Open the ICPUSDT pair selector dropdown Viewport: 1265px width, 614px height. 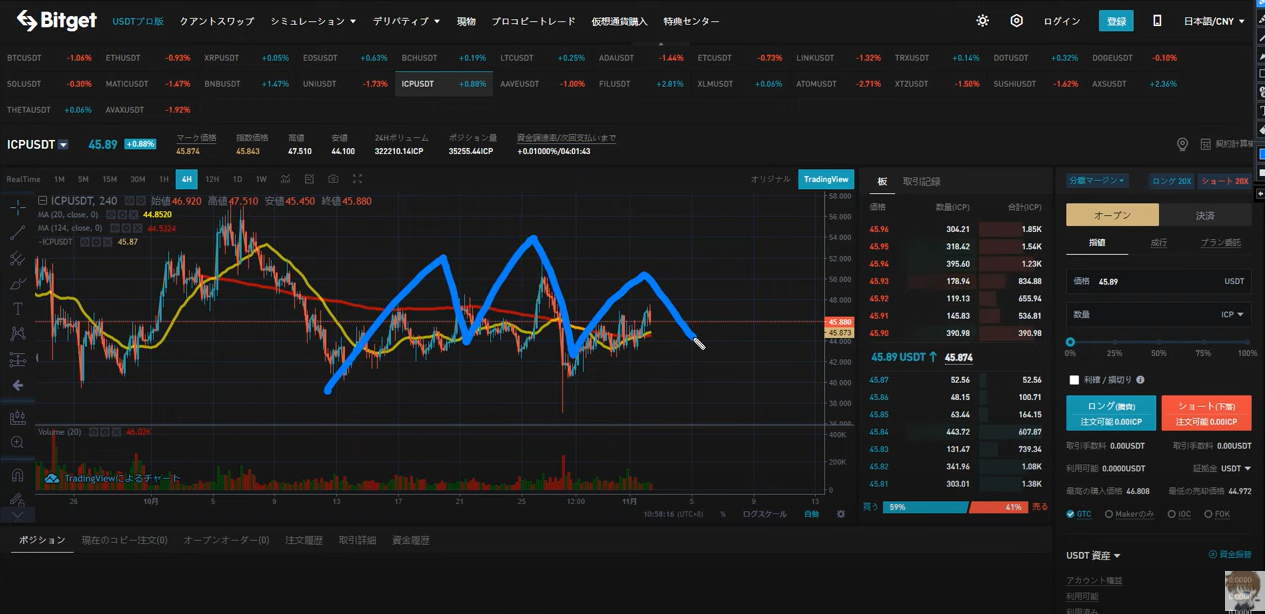point(63,145)
